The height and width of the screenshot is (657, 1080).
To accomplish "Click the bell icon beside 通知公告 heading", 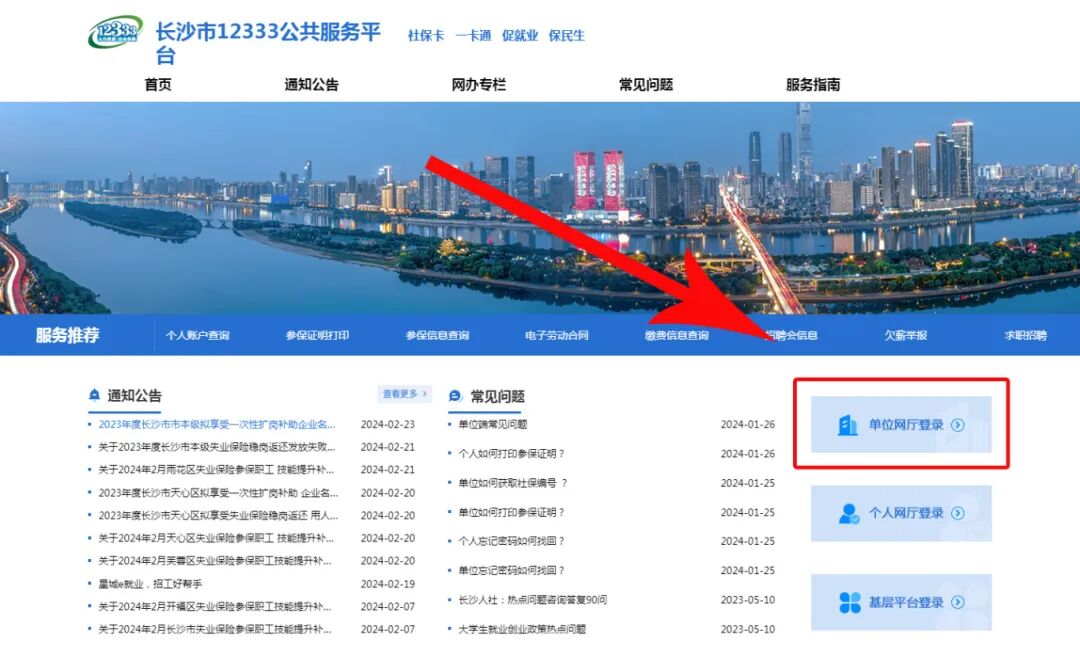I will click(x=93, y=395).
